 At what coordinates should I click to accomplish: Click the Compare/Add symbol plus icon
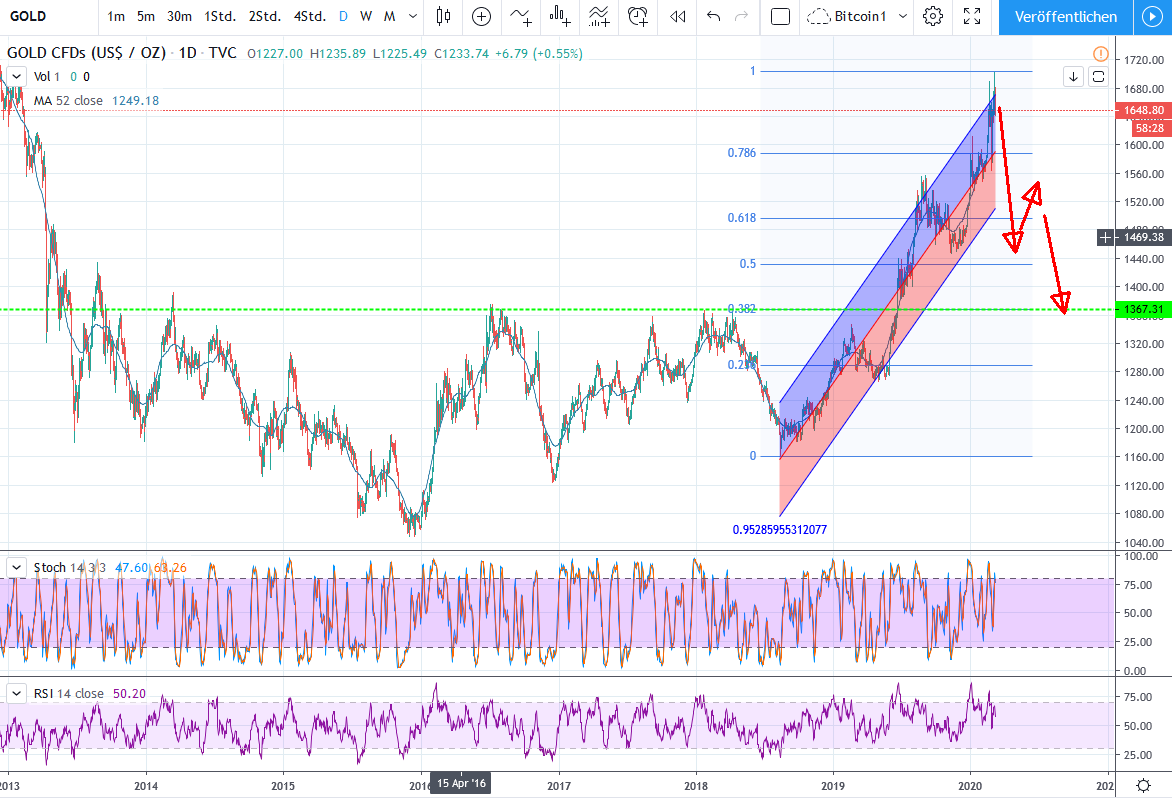click(481, 16)
